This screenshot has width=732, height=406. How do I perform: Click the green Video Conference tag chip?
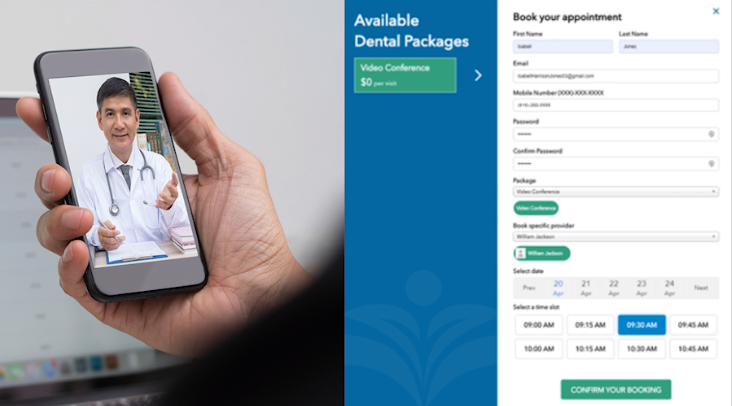536,208
